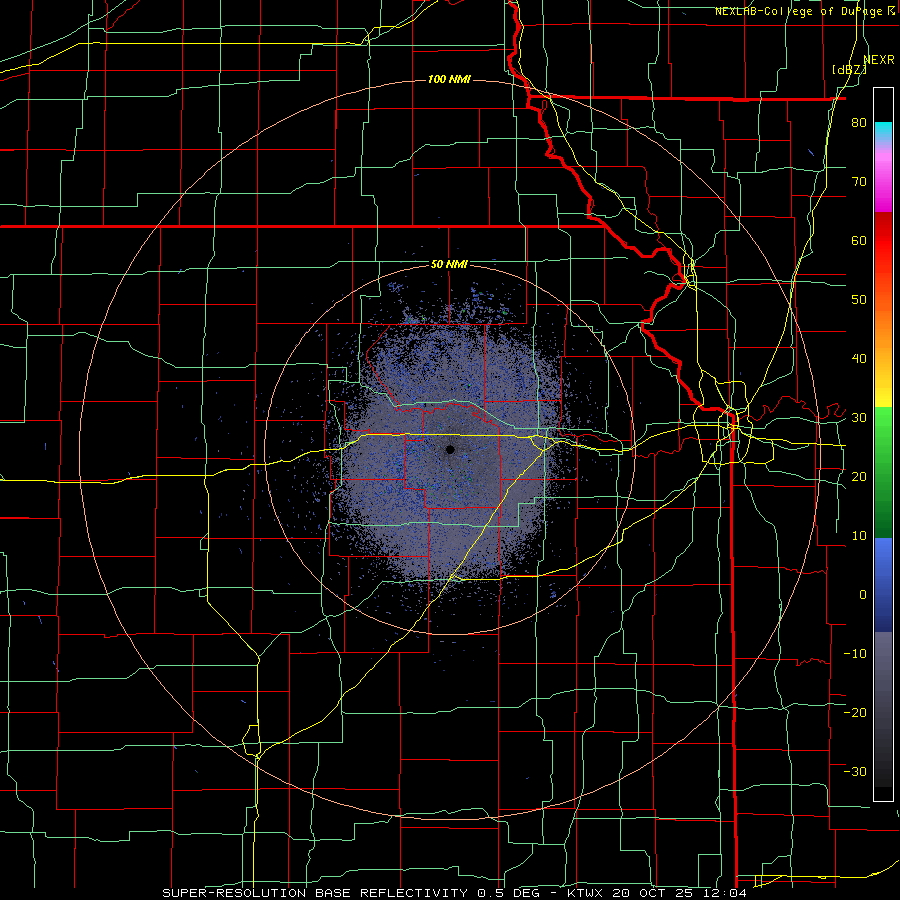Click the green section of color scale
The image size is (900, 900).
(x=883, y=472)
